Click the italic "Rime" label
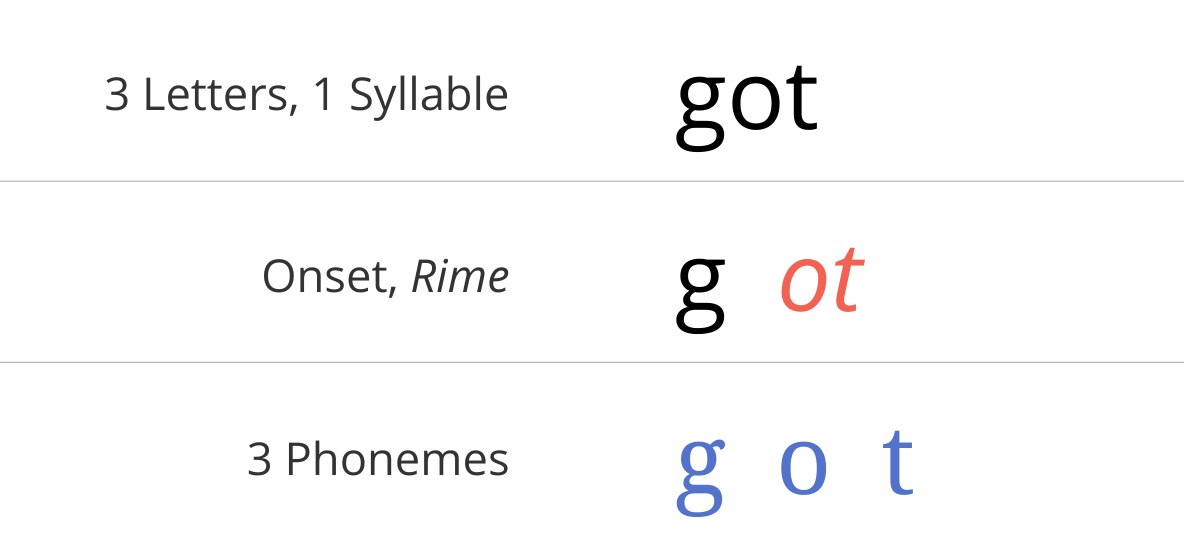Screen dimensions: 1184x549 [x=460, y=276]
